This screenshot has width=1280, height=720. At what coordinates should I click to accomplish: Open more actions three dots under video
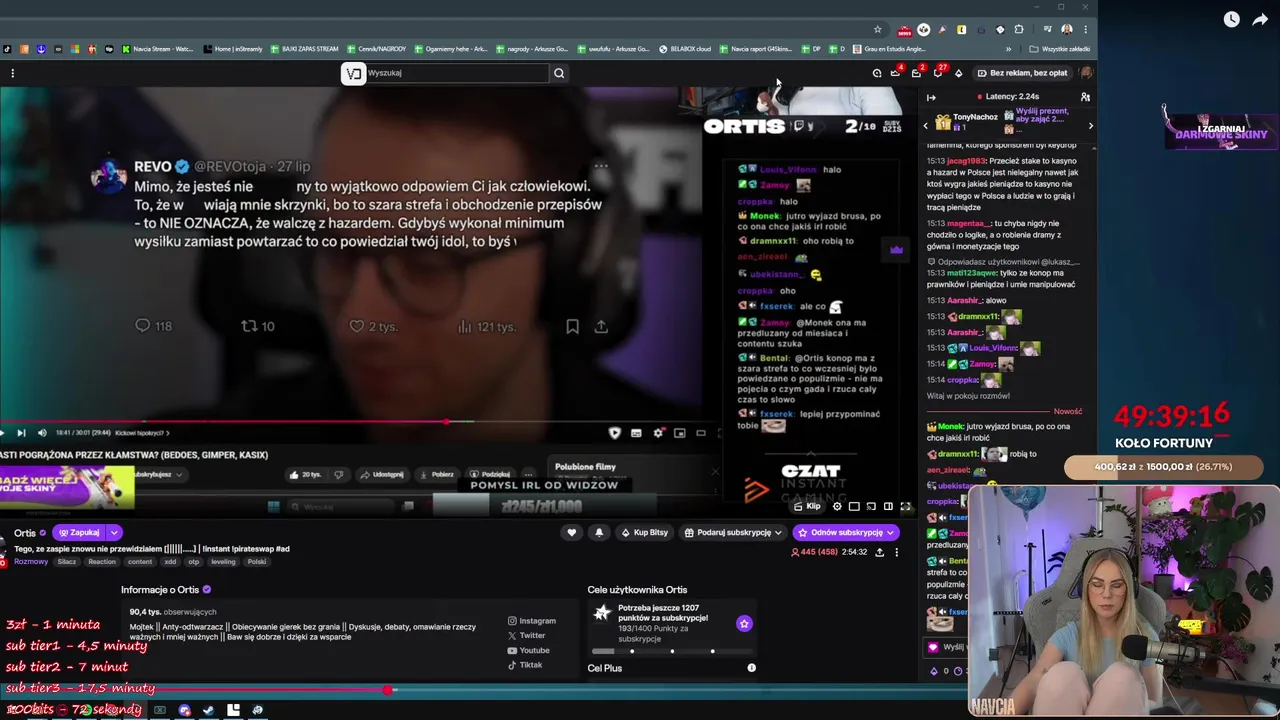pos(528,474)
